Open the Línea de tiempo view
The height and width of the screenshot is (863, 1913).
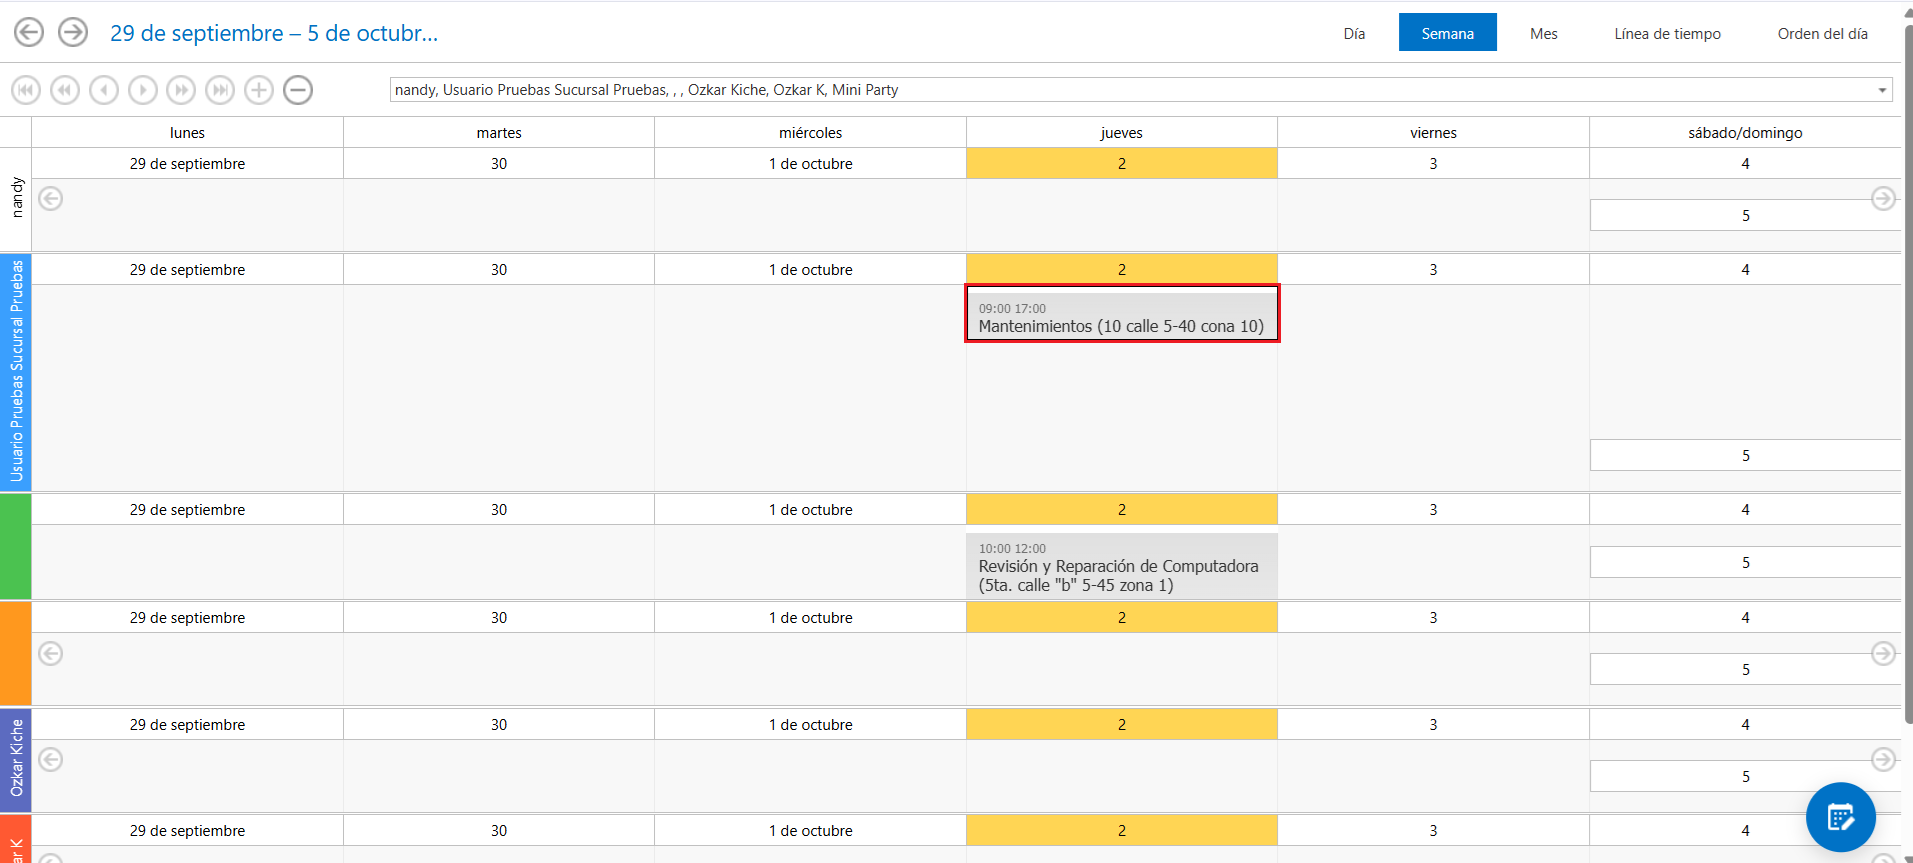click(x=1667, y=33)
